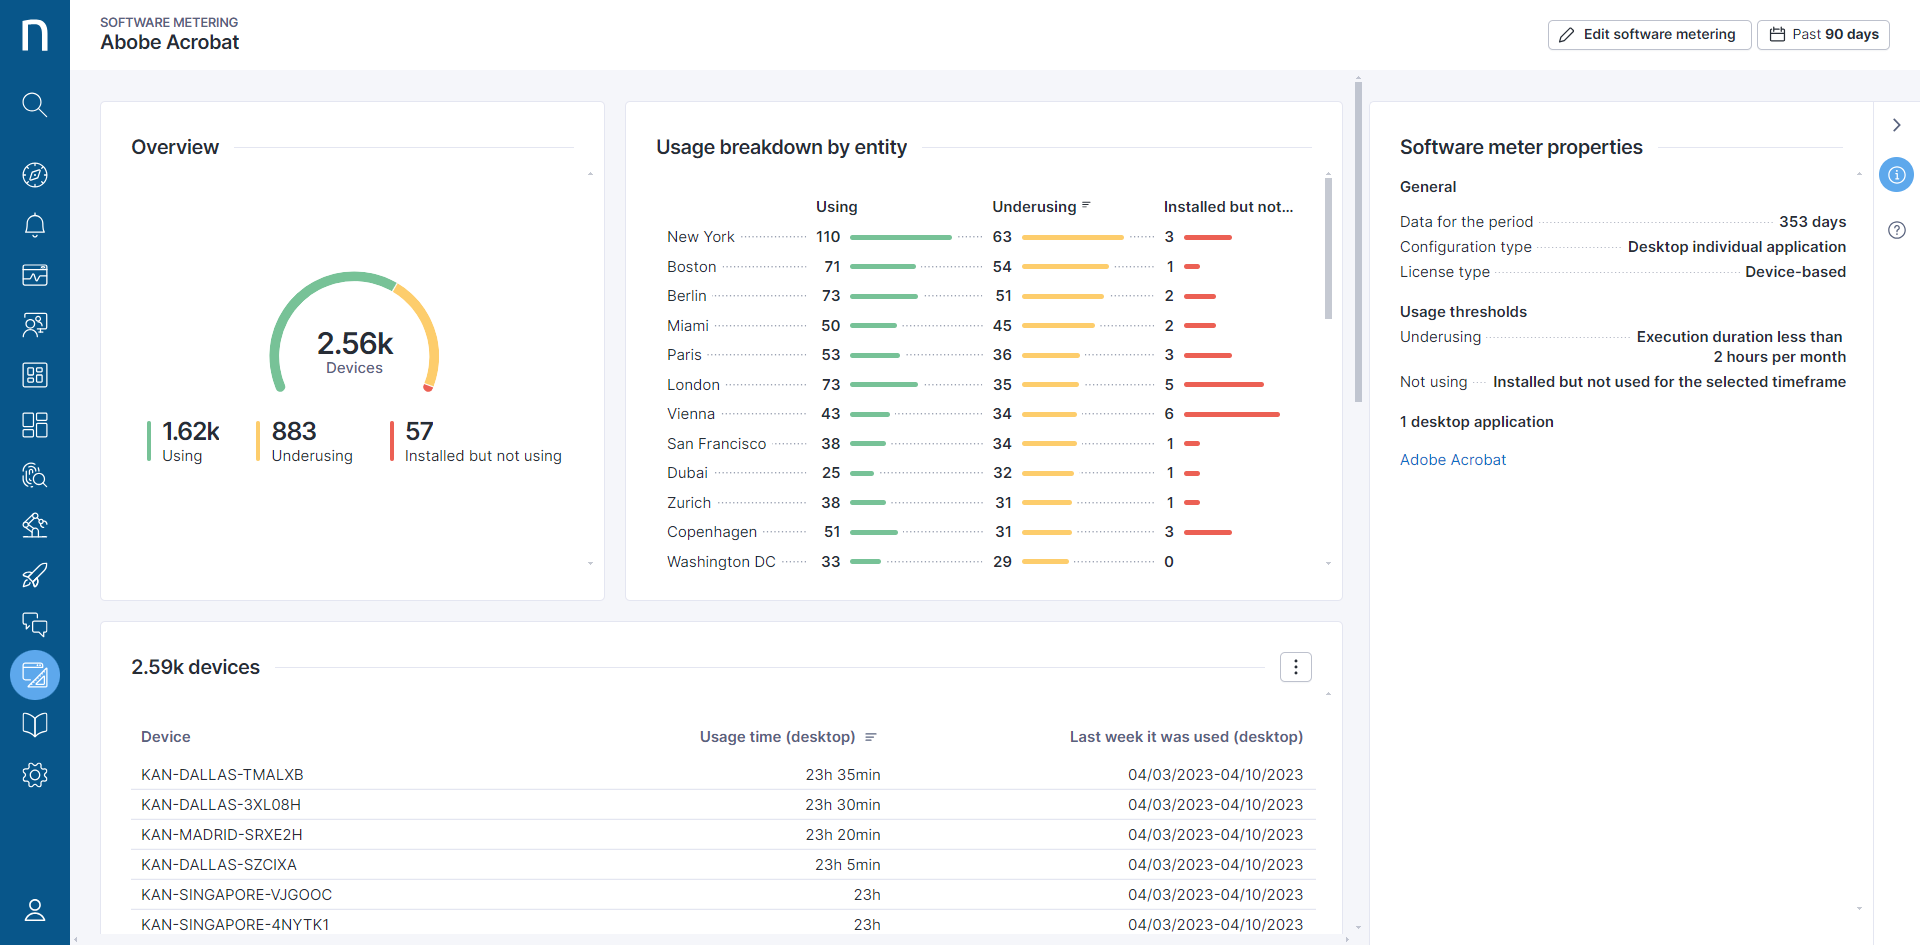This screenshot has height=945, width=1920.
Task: Click the rocket icon in sidebar
Action: pyautogui.click(x=35, y=575)
